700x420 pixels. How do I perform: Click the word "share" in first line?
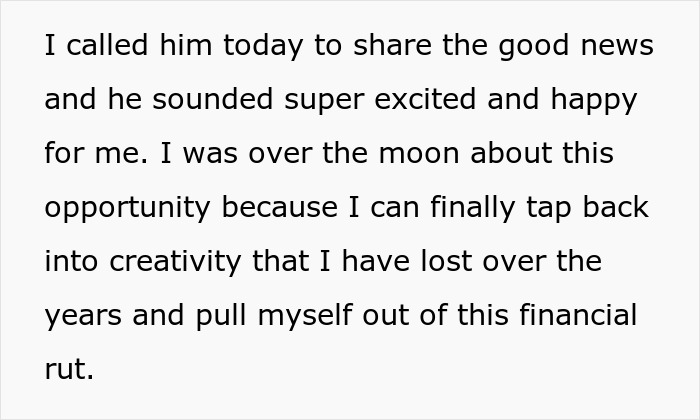[x=392, y=45]
